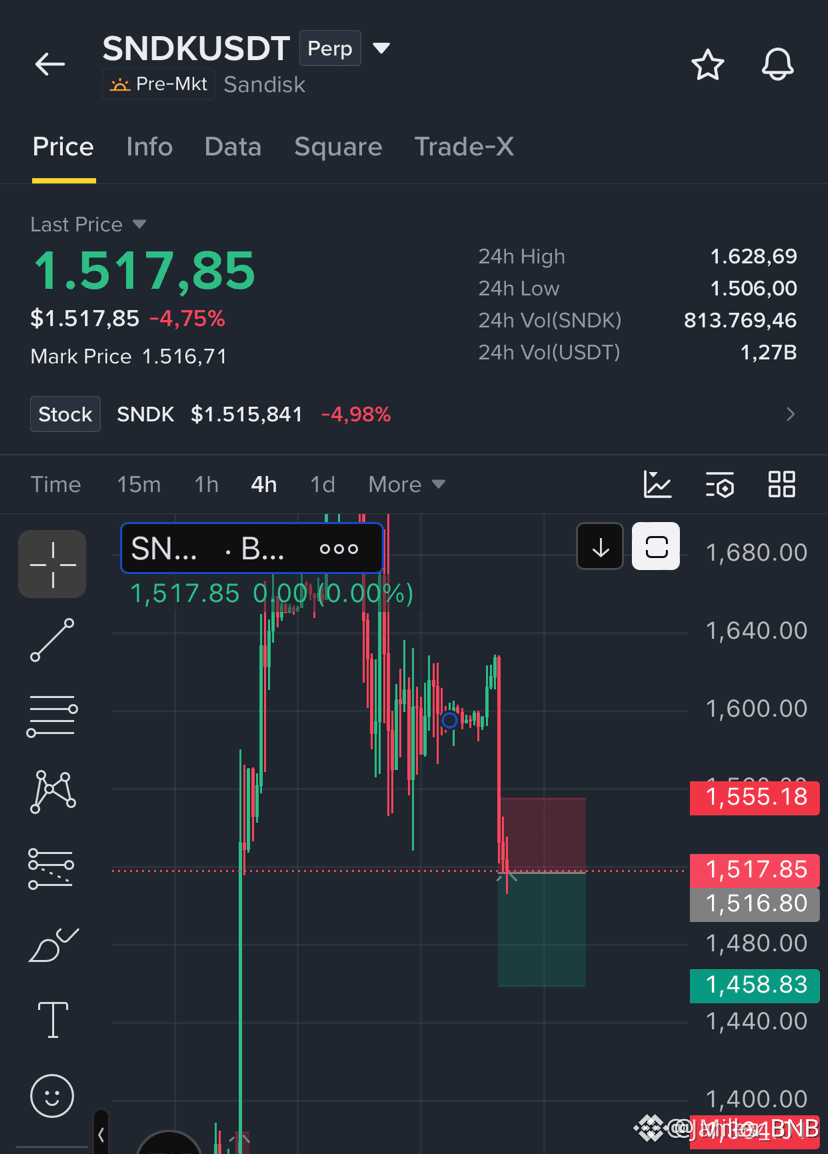Open the Stock SNDK details row
Viewport: 828px width, 1154px height.
[x=414, y=414]
